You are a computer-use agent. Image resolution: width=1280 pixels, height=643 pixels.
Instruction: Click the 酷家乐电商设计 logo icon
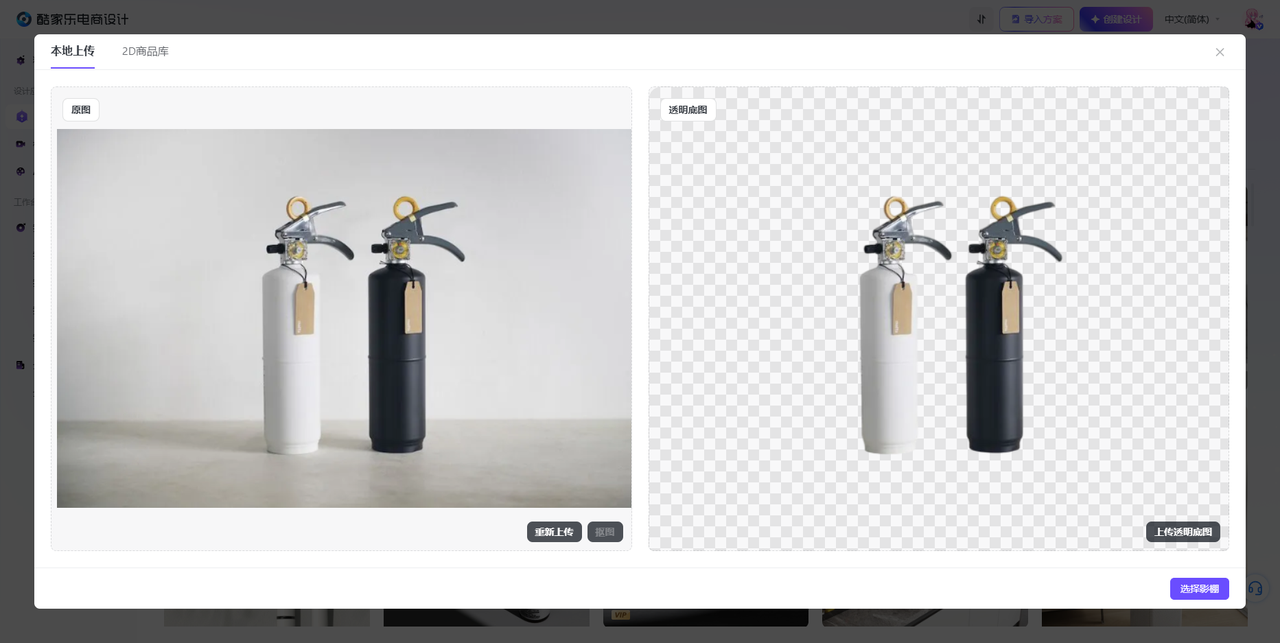pyautogui.click(x=24, y=19)
